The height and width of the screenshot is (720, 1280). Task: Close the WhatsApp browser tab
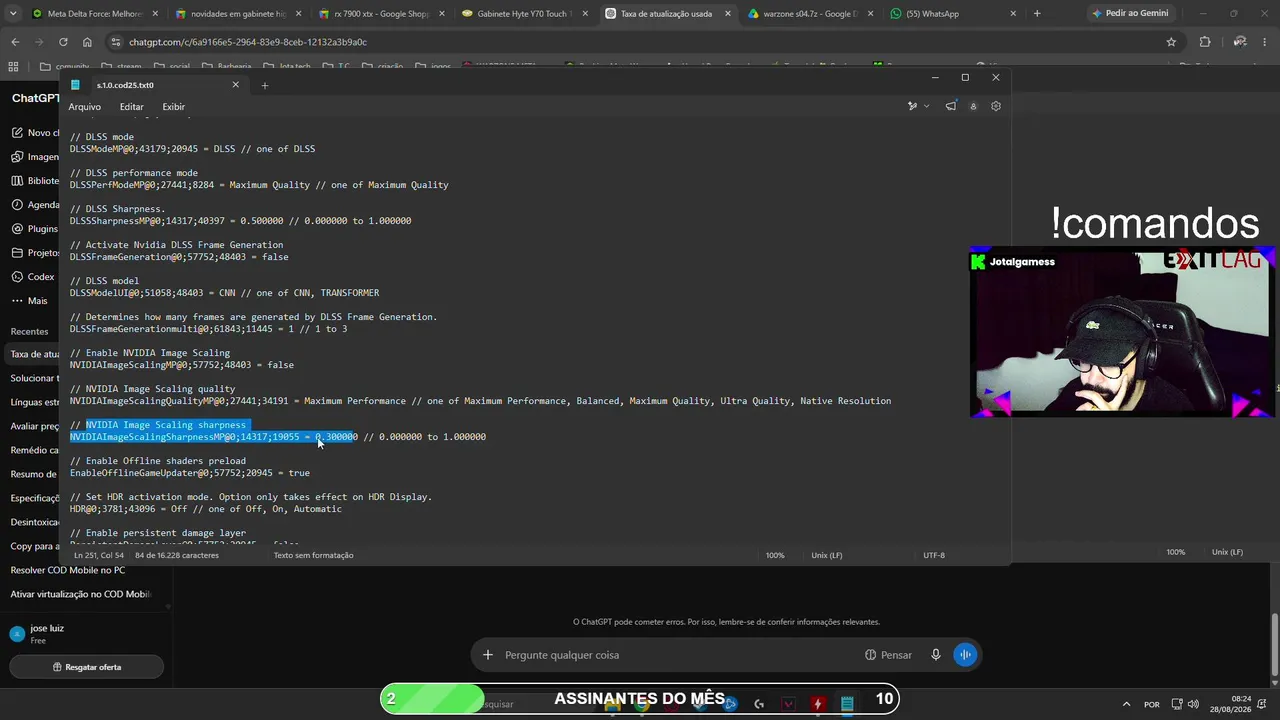[1014, 14]
